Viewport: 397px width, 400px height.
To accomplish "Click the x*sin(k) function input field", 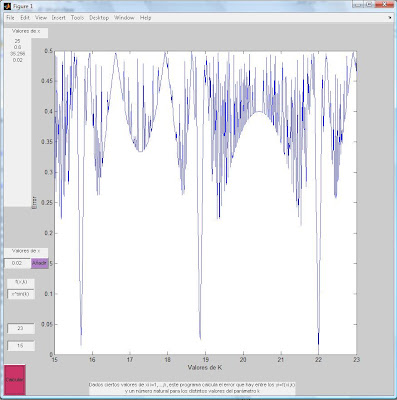I will [x=21, y=294].
